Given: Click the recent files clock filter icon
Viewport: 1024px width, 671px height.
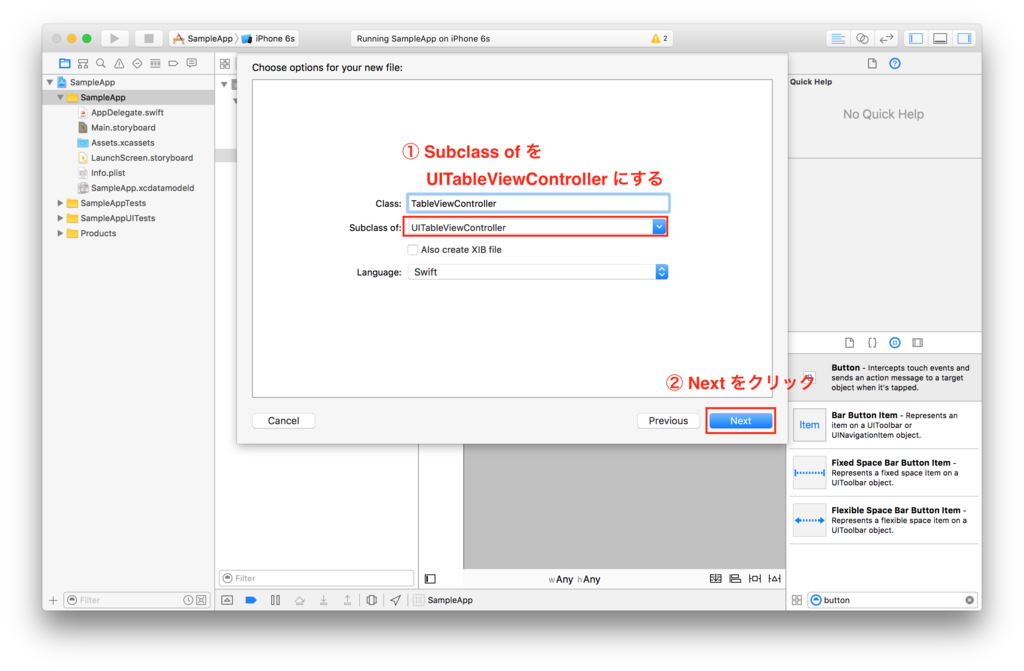Looking at the screenshot, I should pos(188,600).
